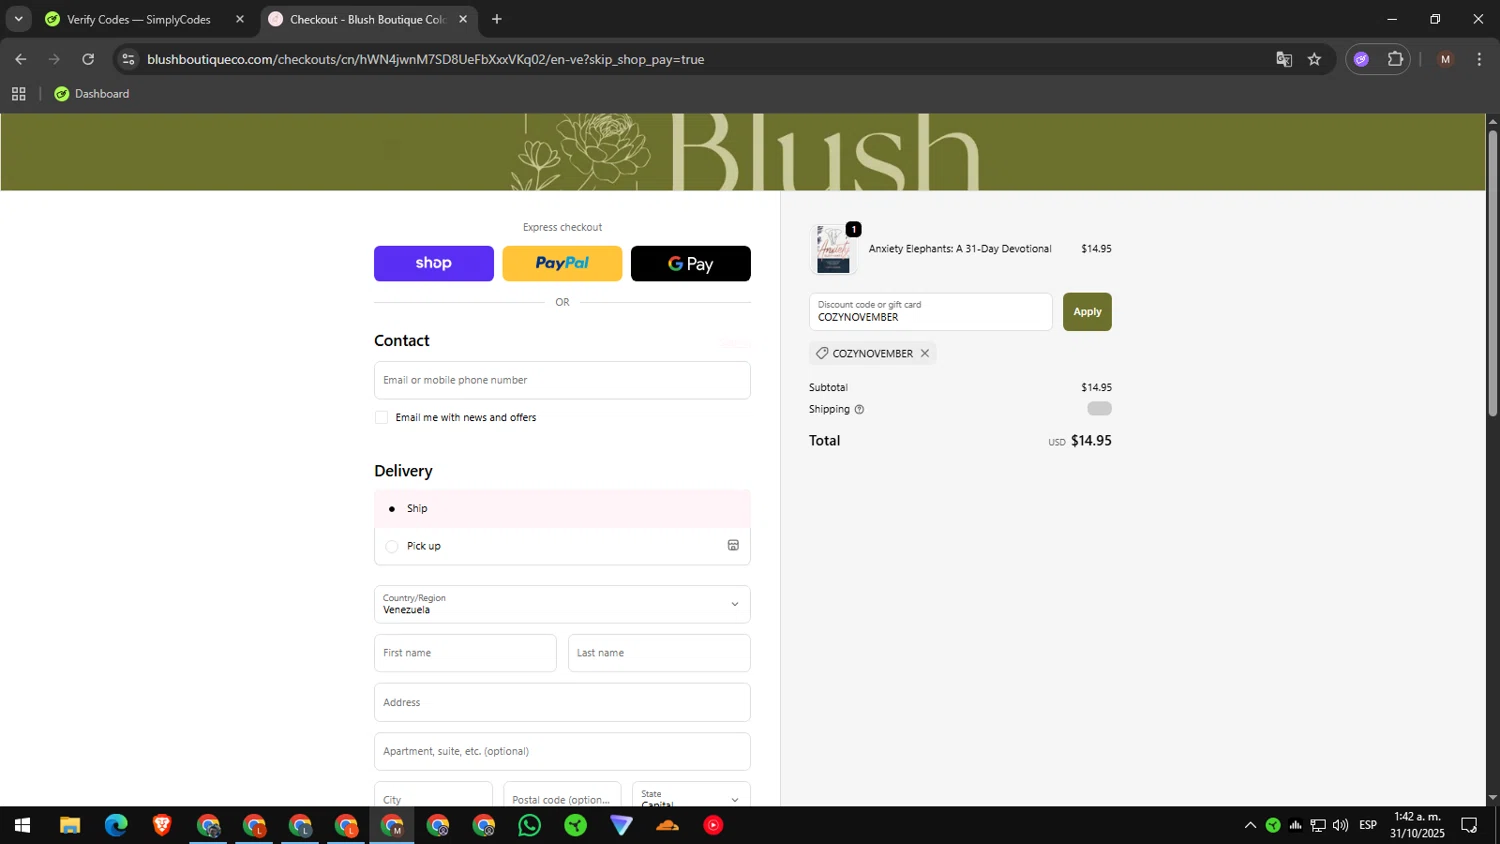The image size is (1500, 844).
Task: Click the Postal code field
Action: tap(562, 795)
